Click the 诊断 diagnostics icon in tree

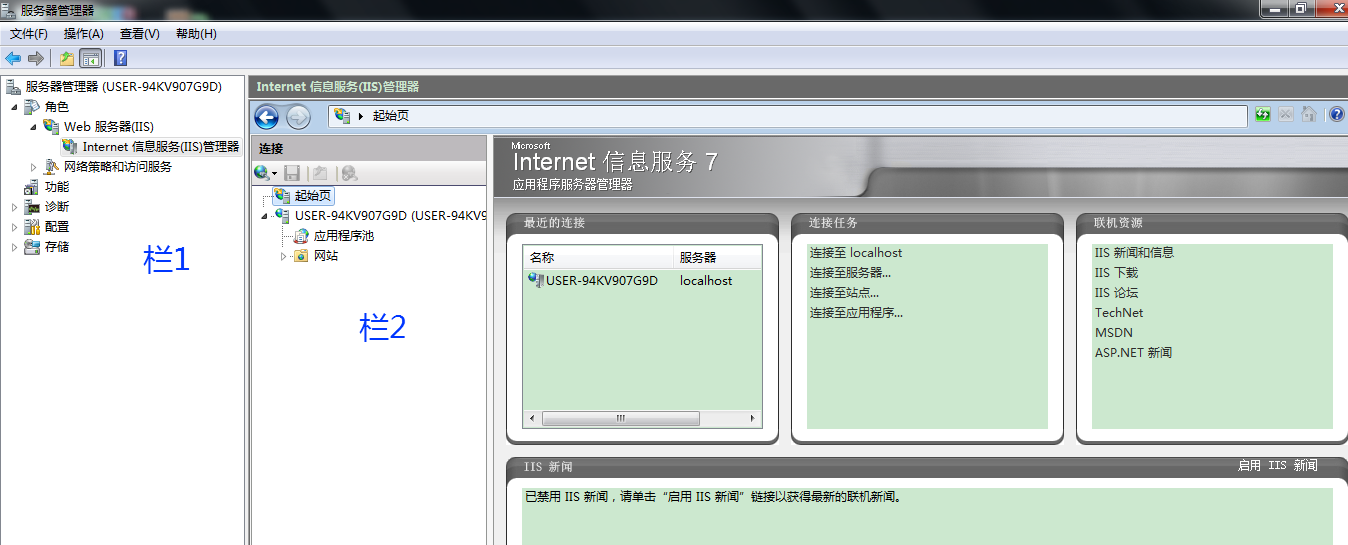coord(32,207)
